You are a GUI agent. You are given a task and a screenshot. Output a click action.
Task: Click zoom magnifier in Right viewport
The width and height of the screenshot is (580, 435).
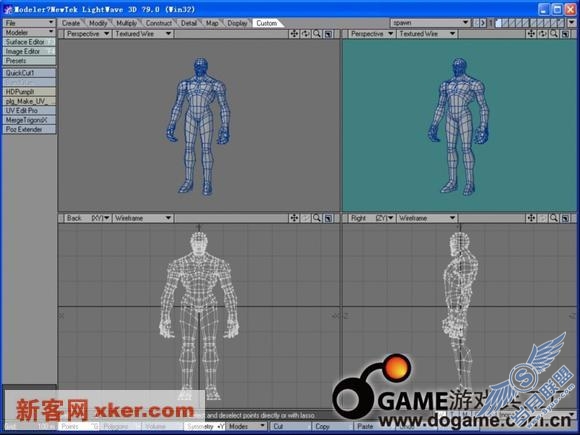click(554, 218)
